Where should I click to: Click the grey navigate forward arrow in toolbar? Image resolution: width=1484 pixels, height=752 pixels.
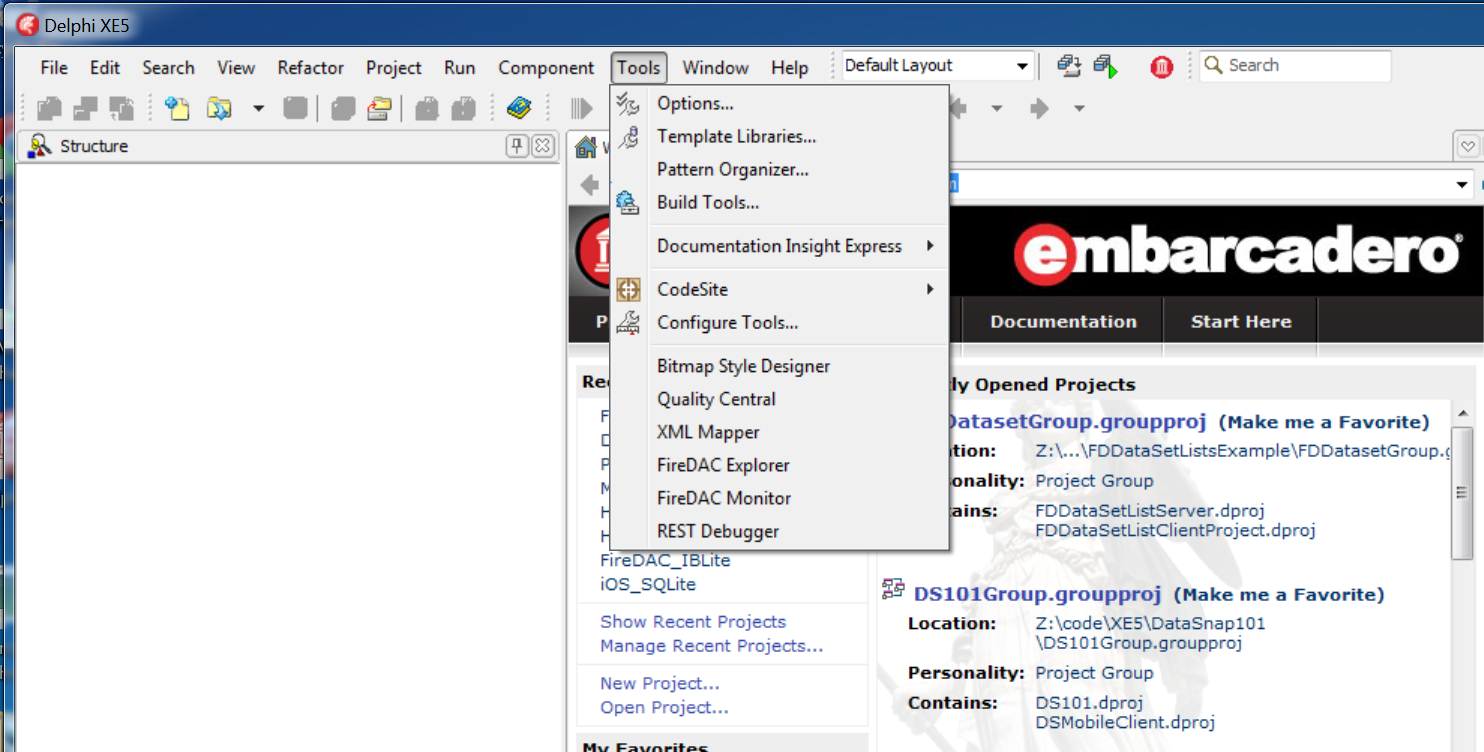(x=1039, y=108)
